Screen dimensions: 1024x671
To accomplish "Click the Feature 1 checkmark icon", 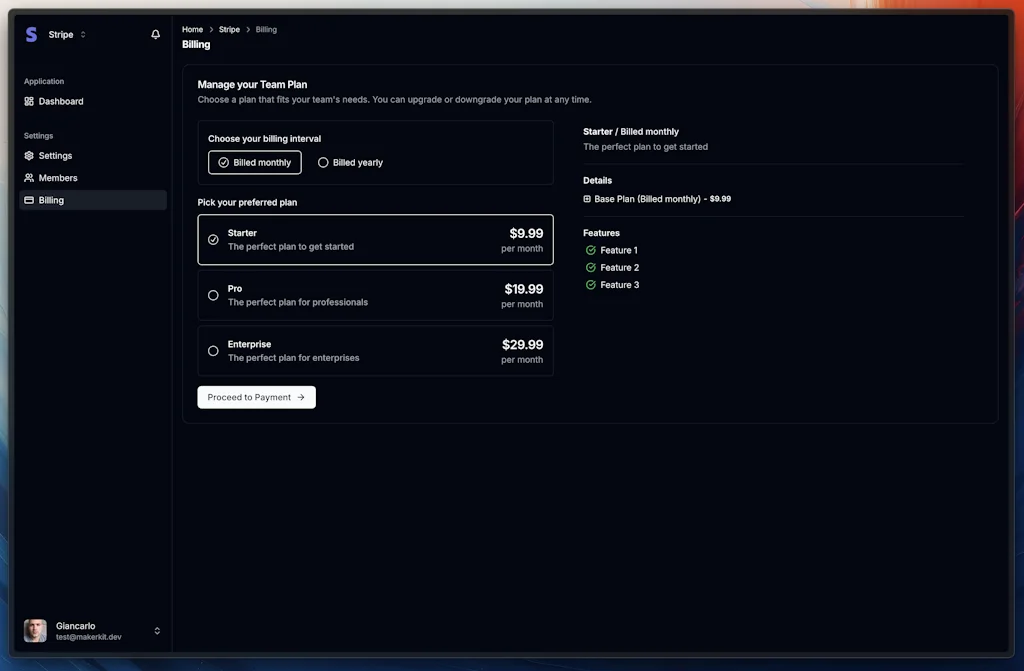I will 591,250.
